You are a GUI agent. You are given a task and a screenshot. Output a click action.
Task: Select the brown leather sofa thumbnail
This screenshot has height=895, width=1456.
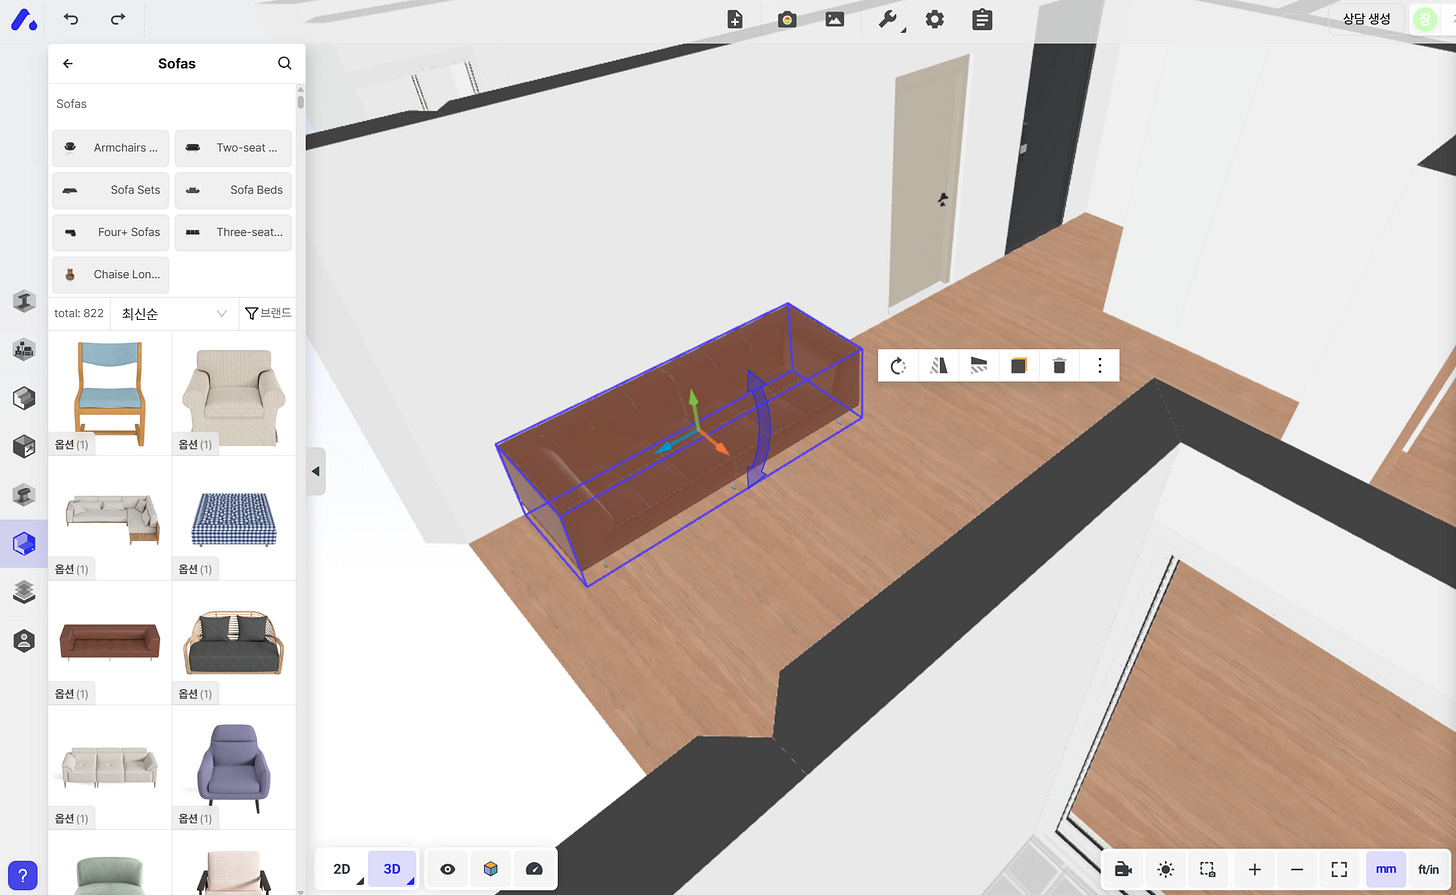(x=110, y=641)
